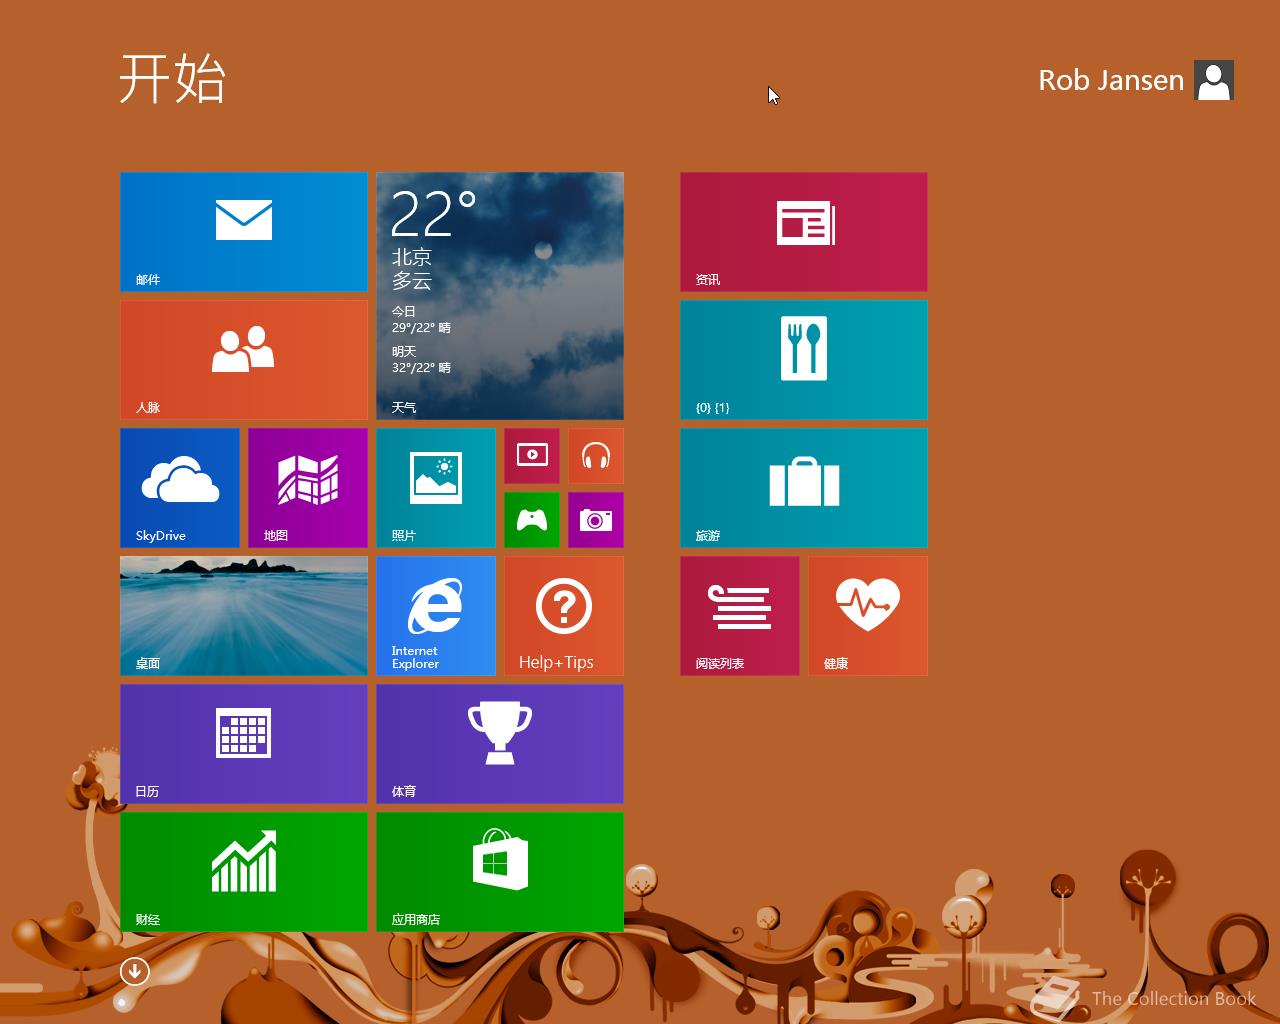Open the Maps (地图) tile
Viewport: 1280px width, 1024px height.
coord(308,488)
